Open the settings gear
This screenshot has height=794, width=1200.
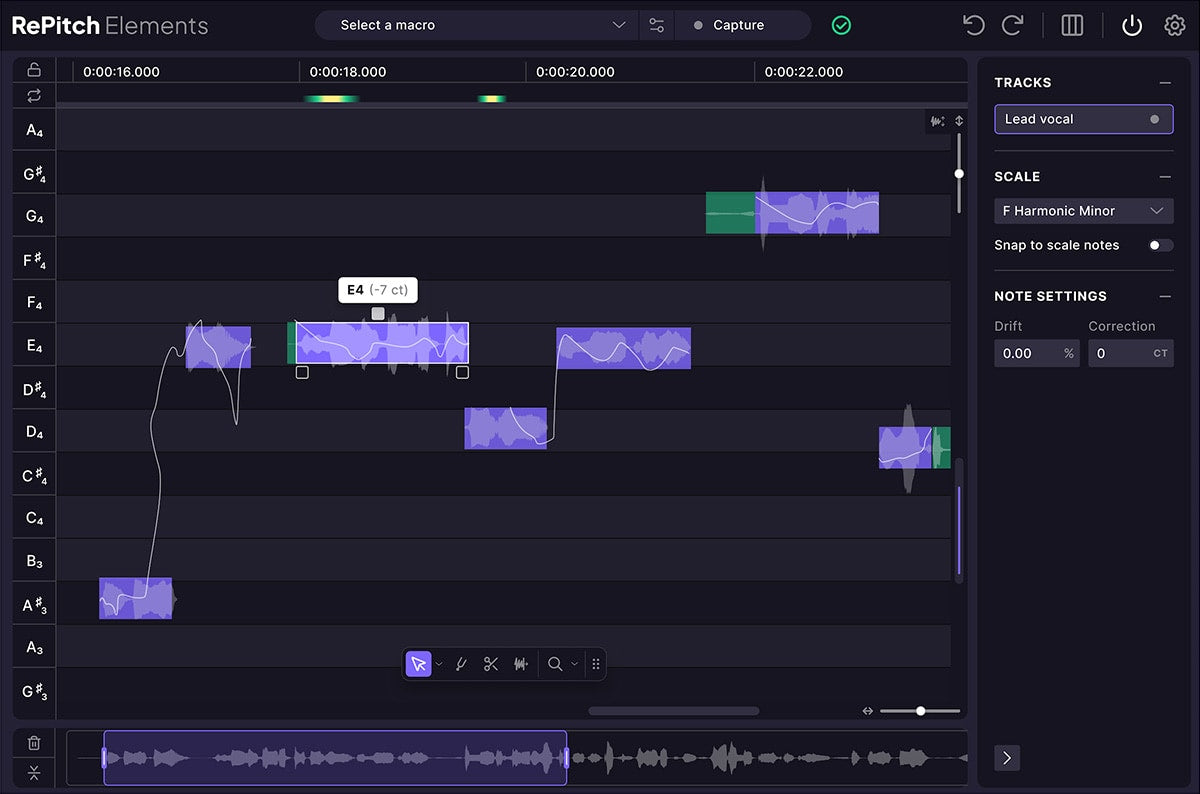coord(1174,25)
